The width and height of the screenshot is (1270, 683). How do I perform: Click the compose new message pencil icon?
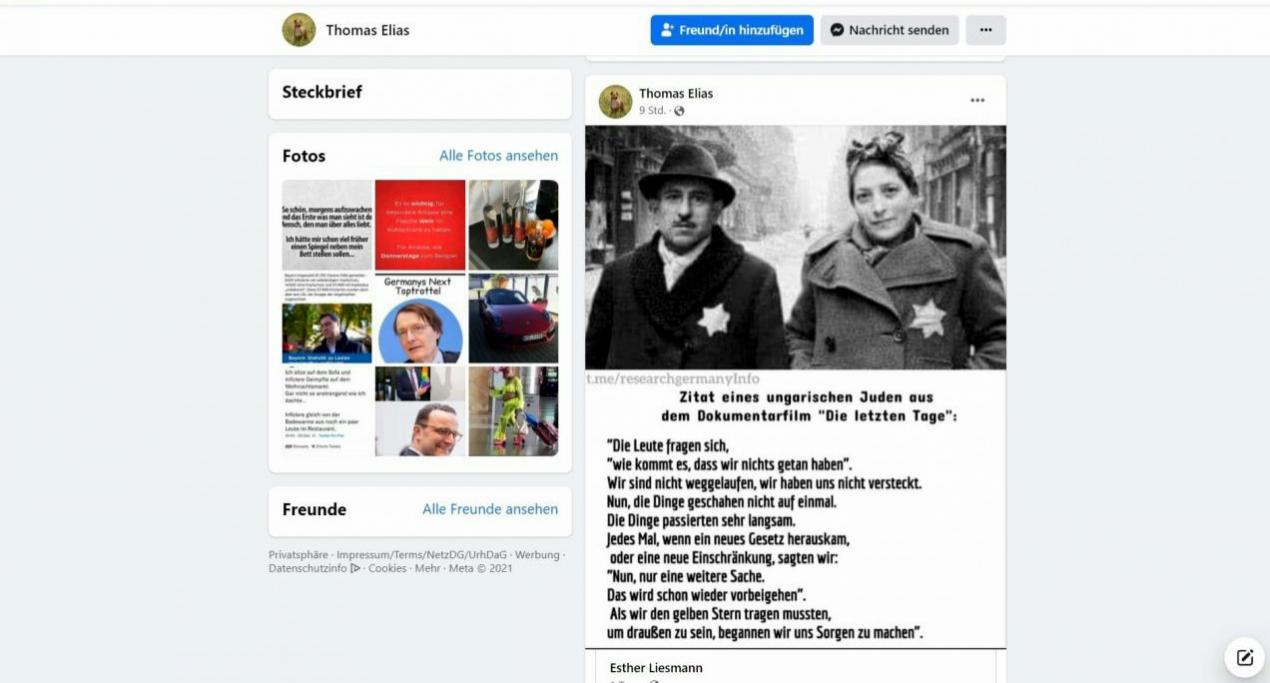coord(1245,657)
